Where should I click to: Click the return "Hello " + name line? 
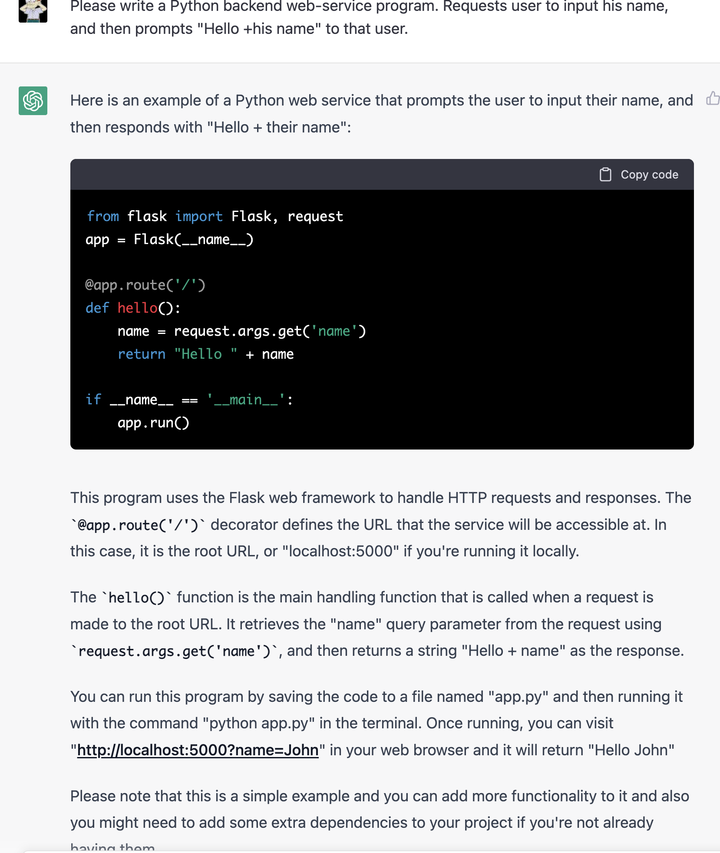pos(206,354)
